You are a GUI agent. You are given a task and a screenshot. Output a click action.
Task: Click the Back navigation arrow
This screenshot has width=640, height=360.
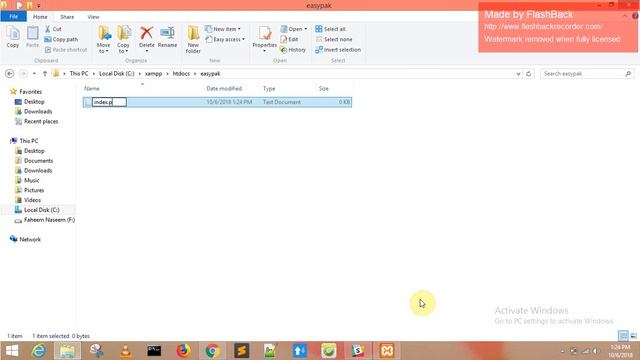pos(9,73)
